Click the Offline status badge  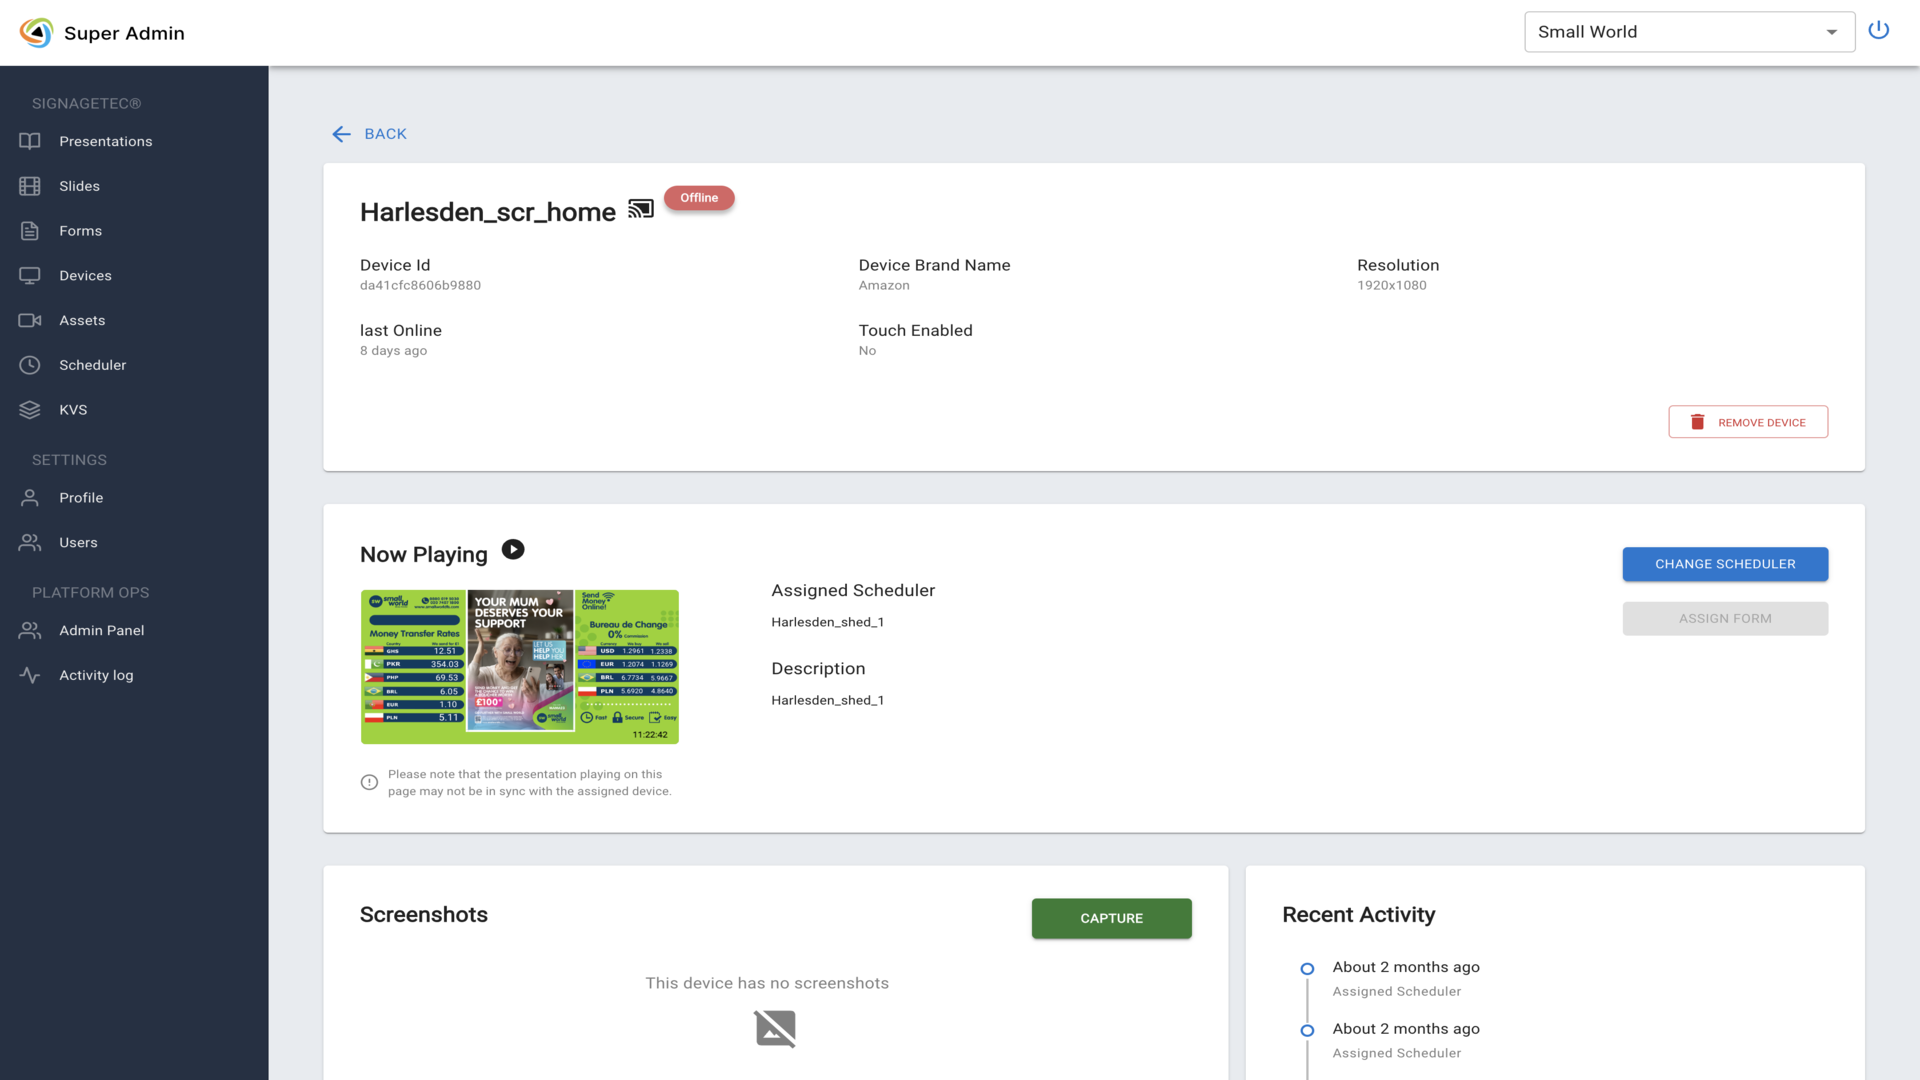(x=699, y=198)
